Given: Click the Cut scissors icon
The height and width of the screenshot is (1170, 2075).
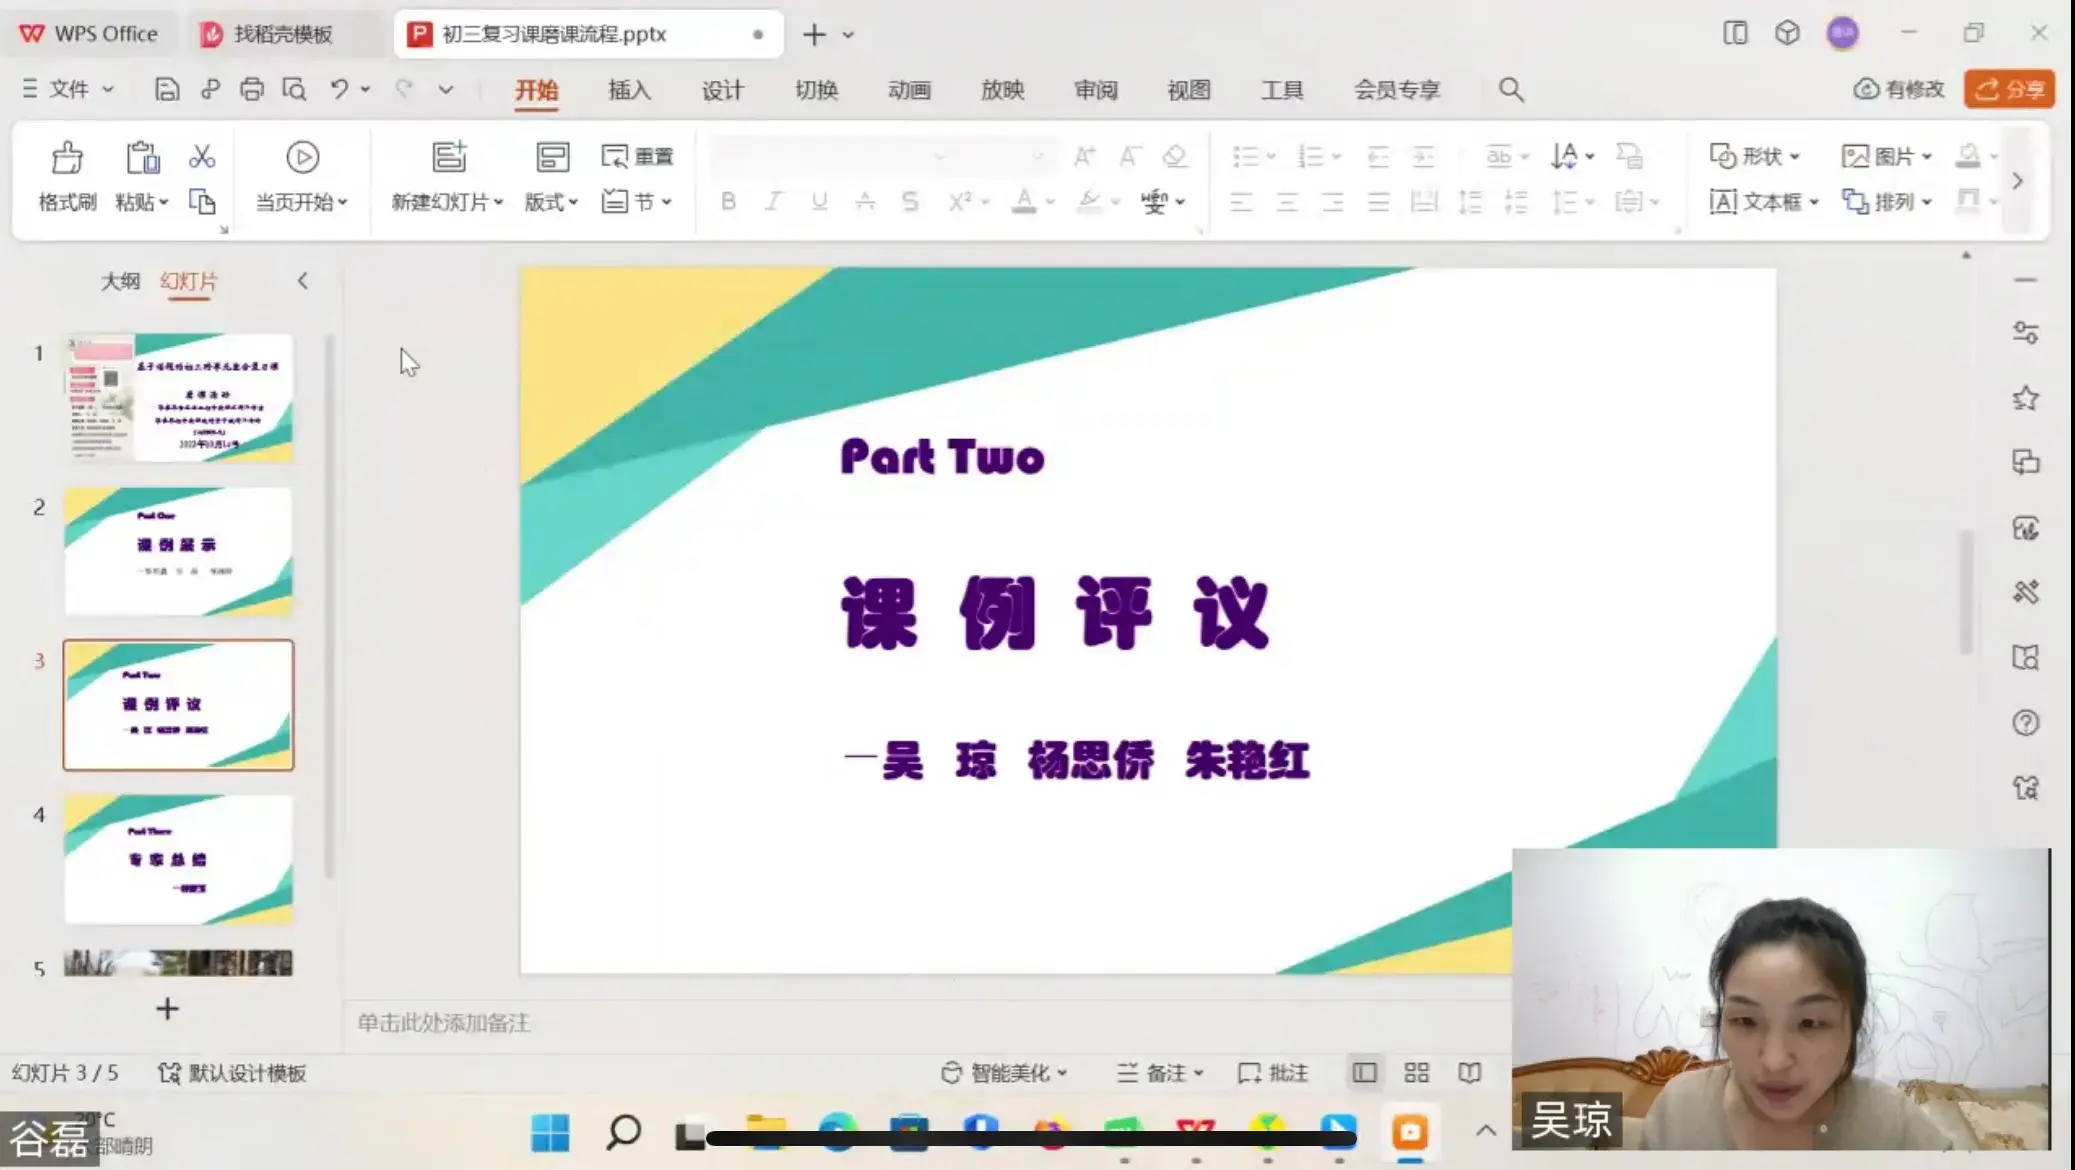Looking at the screenshot, I should [202, 156].
